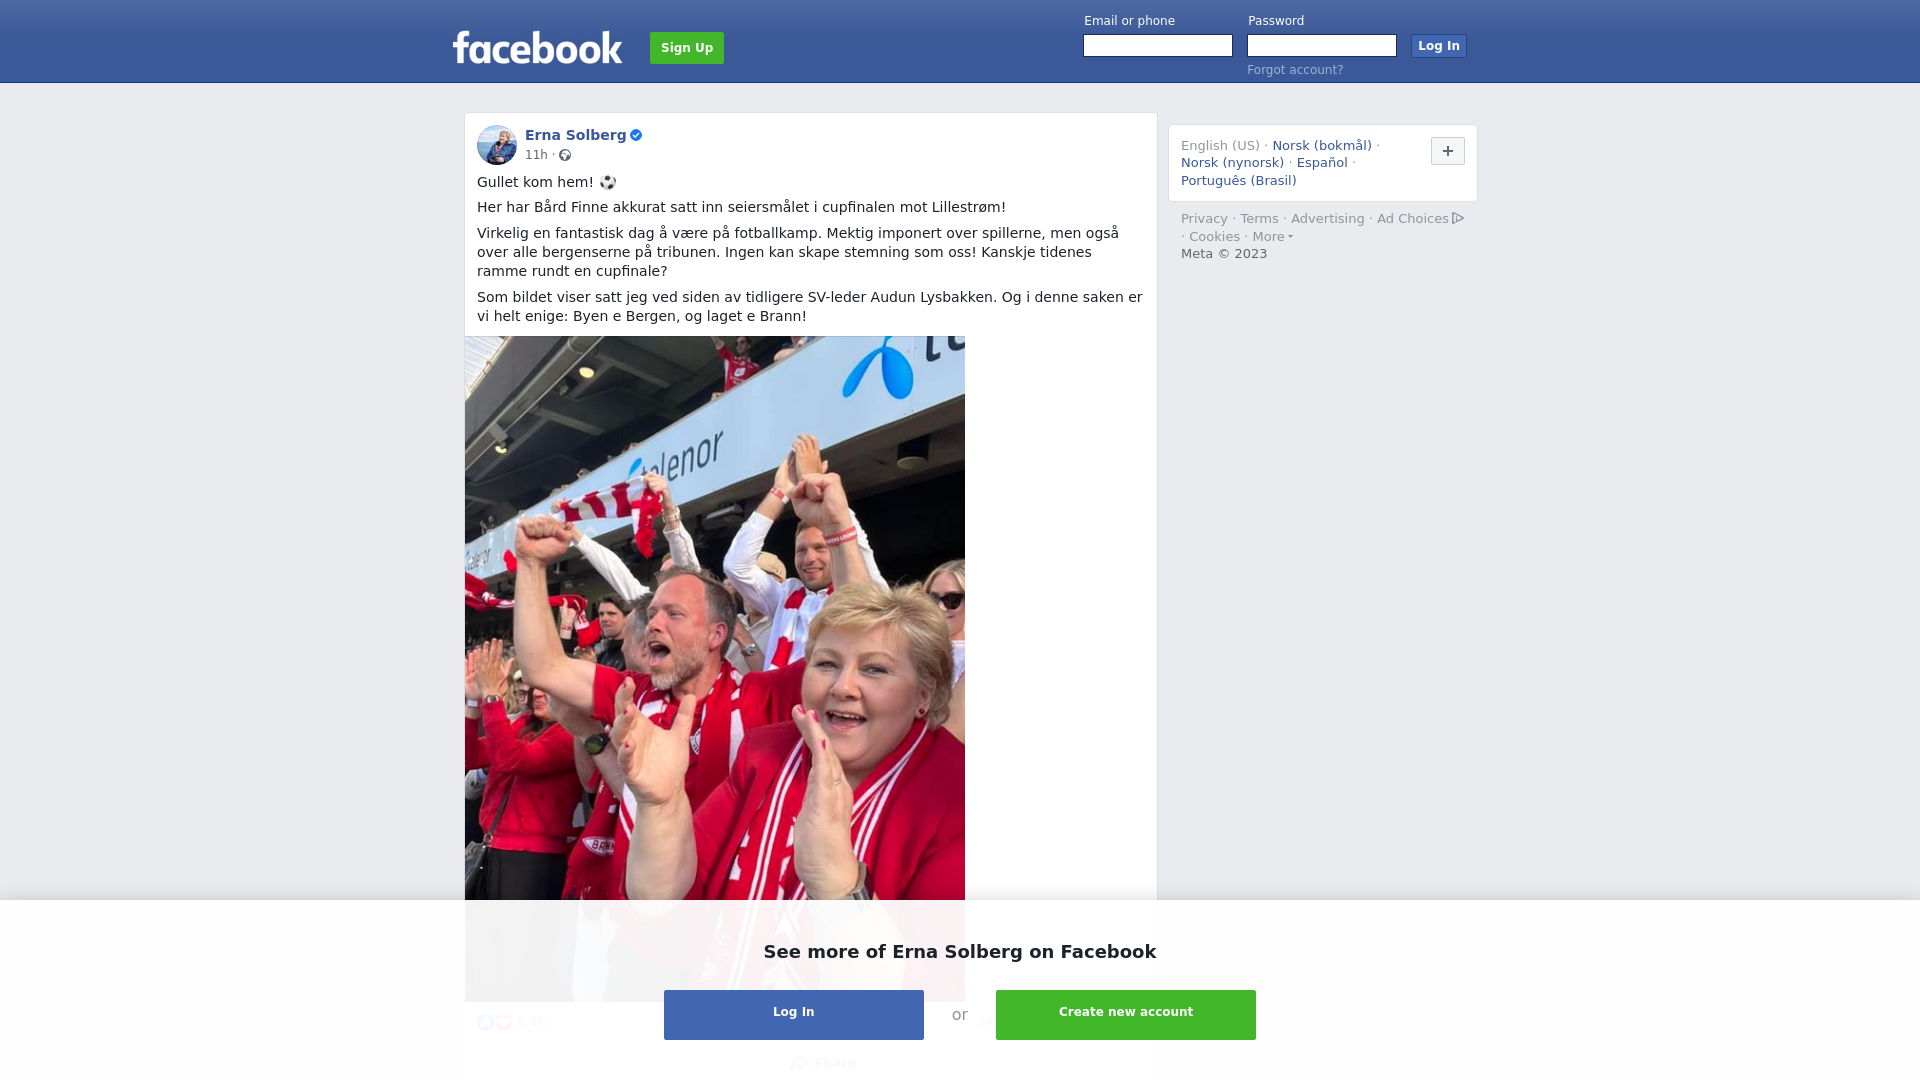Click the plus icon to add language
Image resolution: width=1920 pixels, height=1080 pixels.
[1447, 151]
